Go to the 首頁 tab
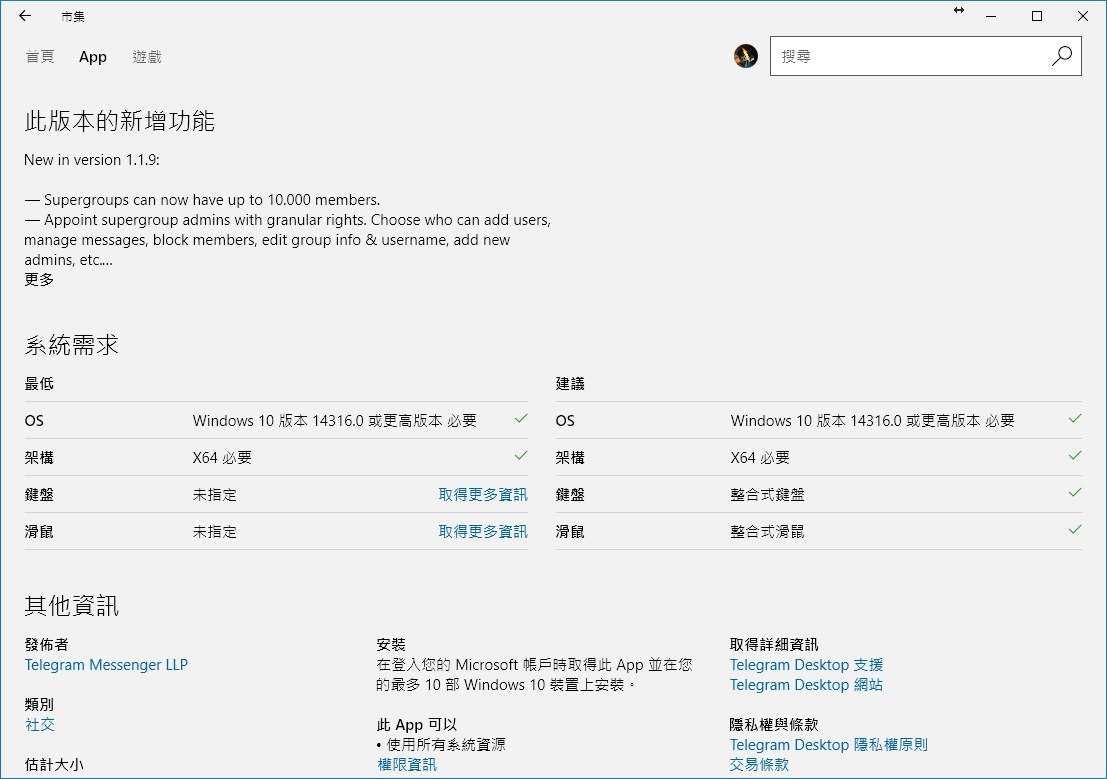 (x=40, y=57)
